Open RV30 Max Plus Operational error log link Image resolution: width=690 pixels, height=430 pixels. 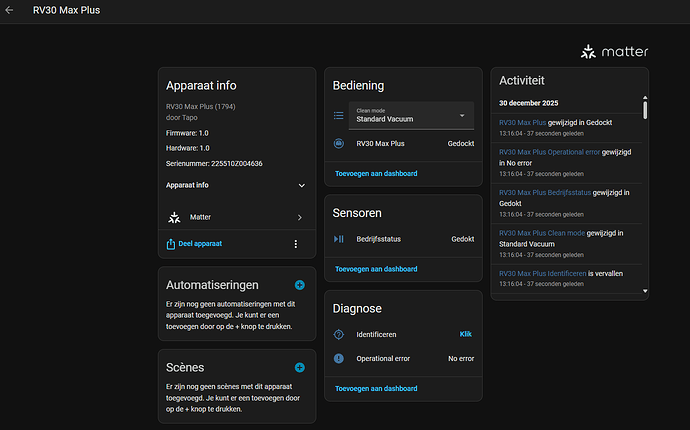click(x=549, y=152)
